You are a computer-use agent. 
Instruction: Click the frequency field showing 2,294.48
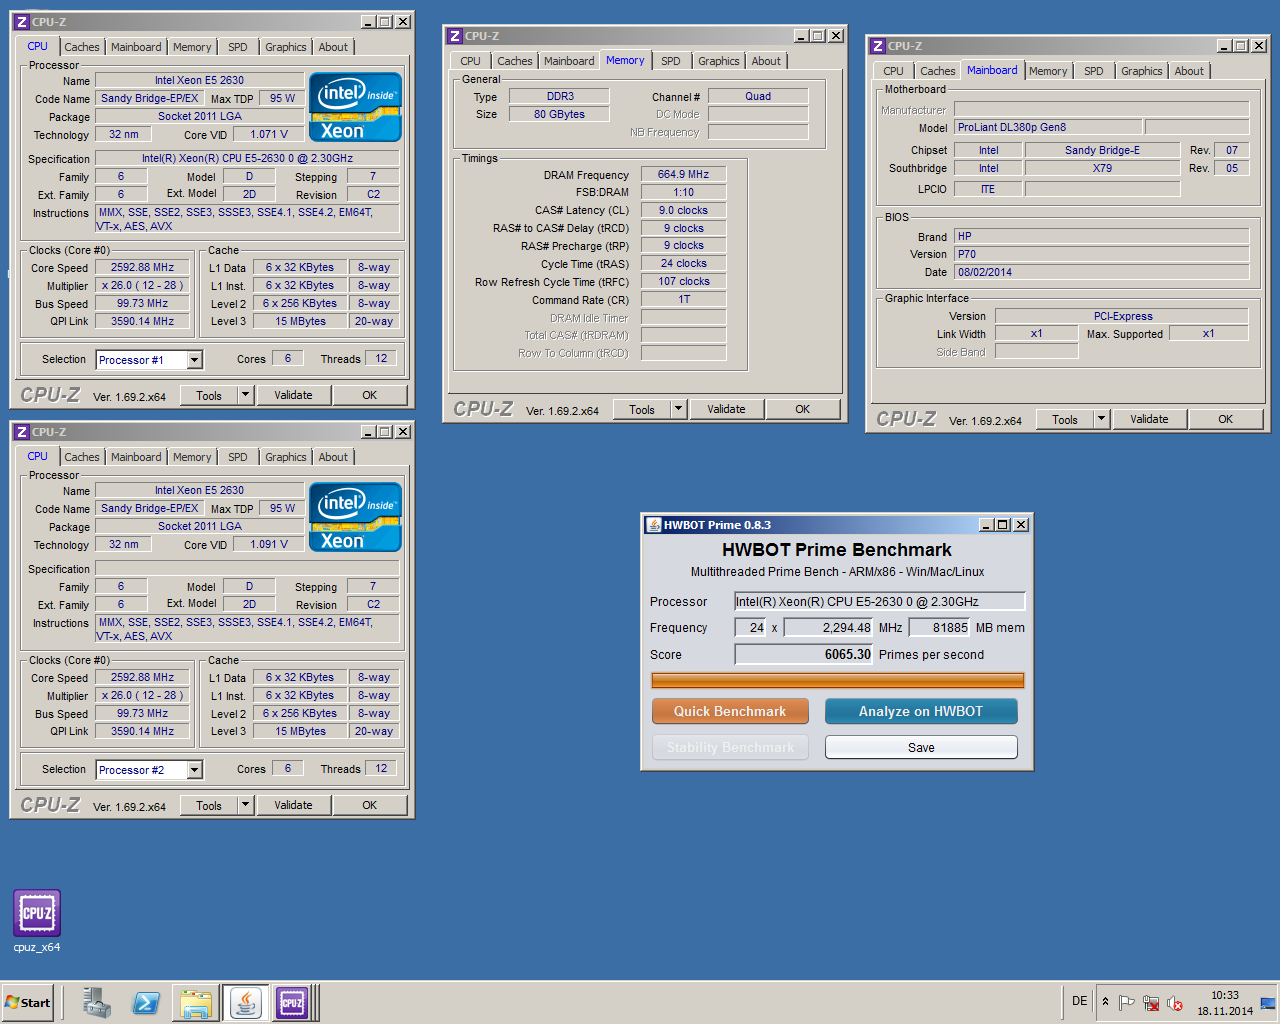point(828,628)
